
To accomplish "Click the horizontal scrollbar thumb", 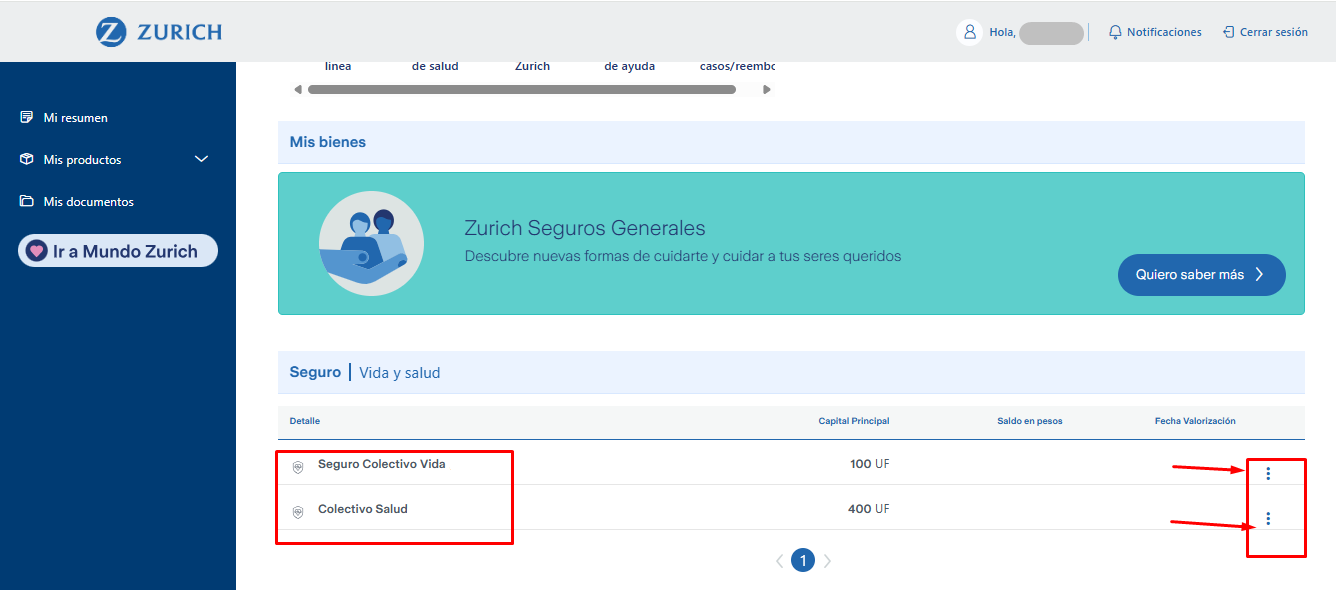I will [x=522, y=89].
